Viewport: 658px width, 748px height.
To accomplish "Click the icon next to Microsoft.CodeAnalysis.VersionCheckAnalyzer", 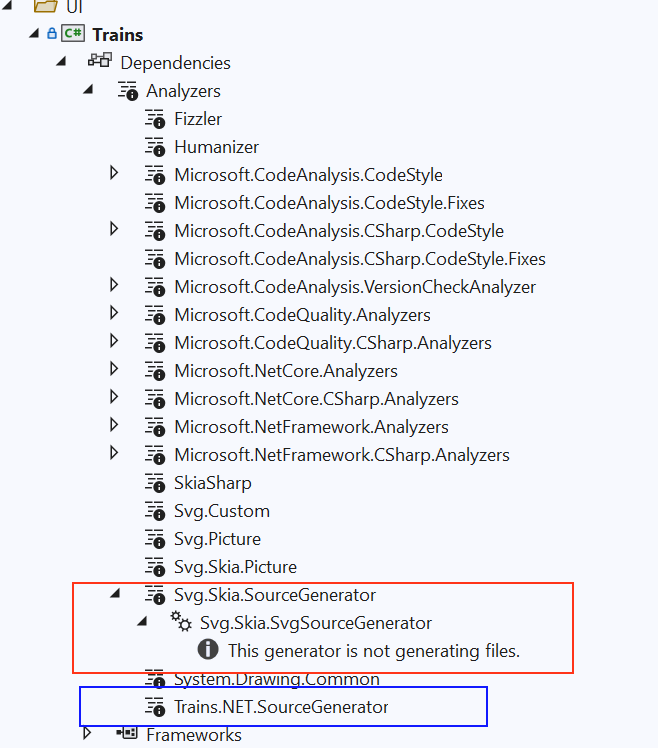I will coord(155,287).
